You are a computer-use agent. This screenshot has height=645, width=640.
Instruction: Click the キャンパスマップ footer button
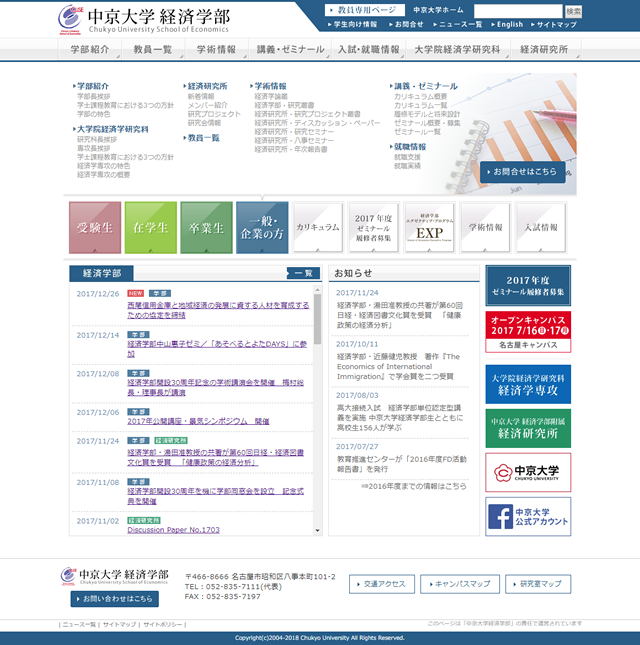coord(460,584)
